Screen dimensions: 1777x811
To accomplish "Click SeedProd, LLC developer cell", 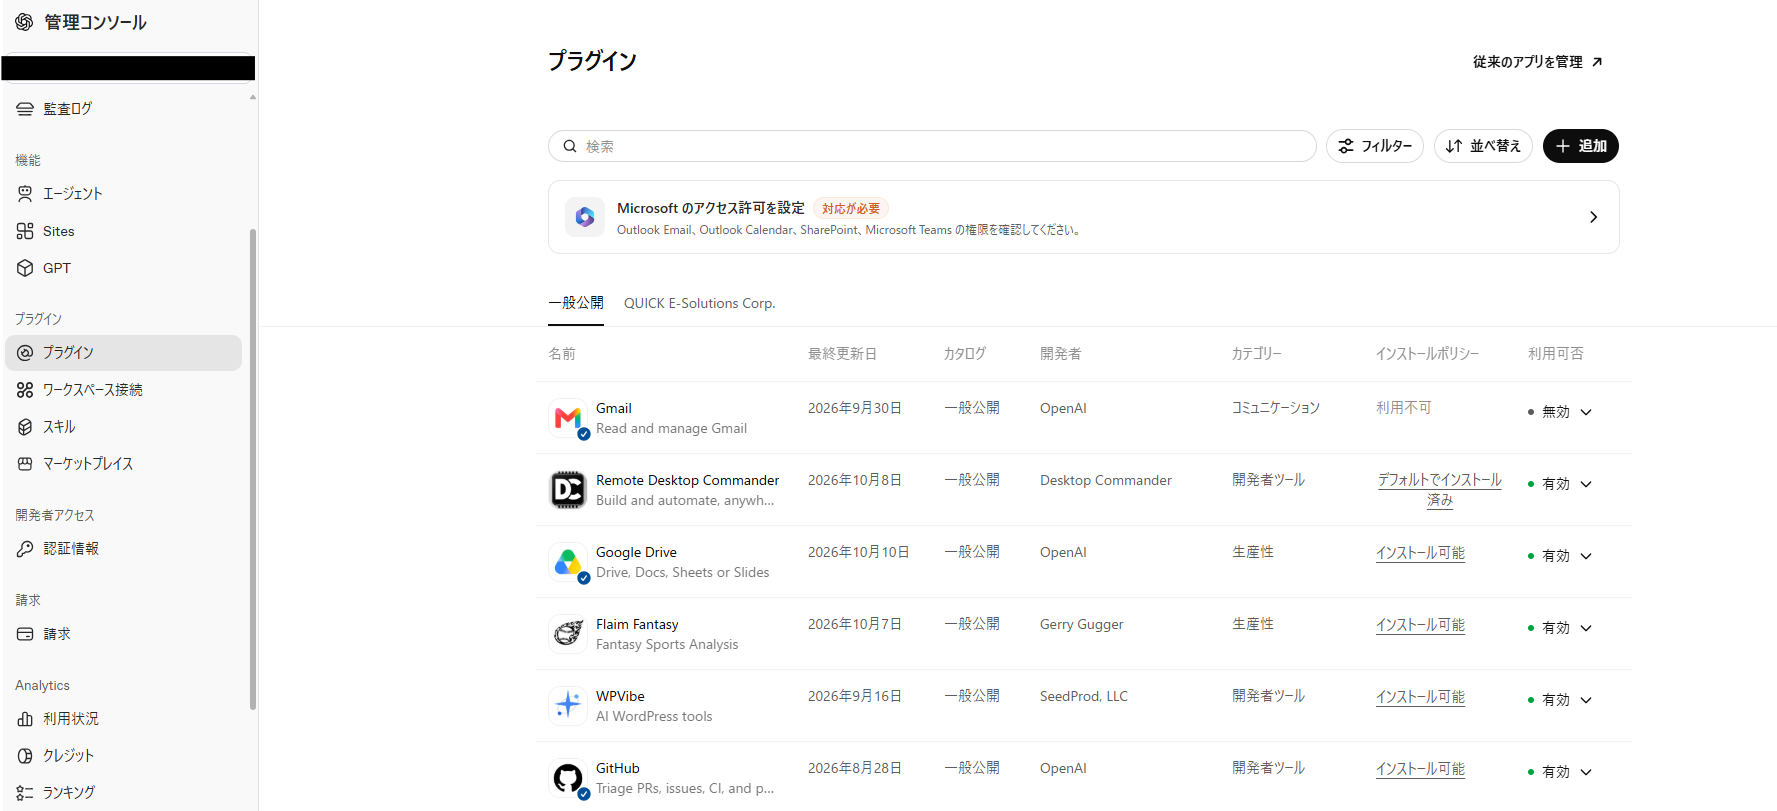I will pyautogui.click(x=1084, y=696).
